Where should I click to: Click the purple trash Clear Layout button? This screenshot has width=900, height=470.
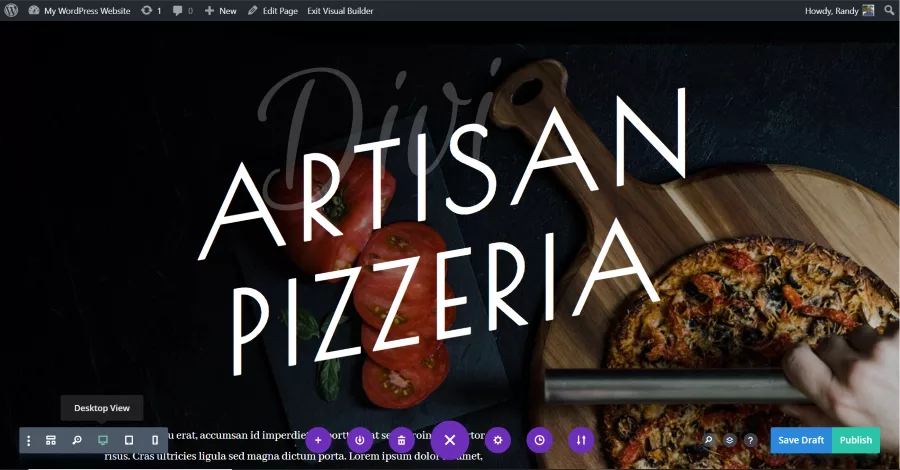[402, 440]
